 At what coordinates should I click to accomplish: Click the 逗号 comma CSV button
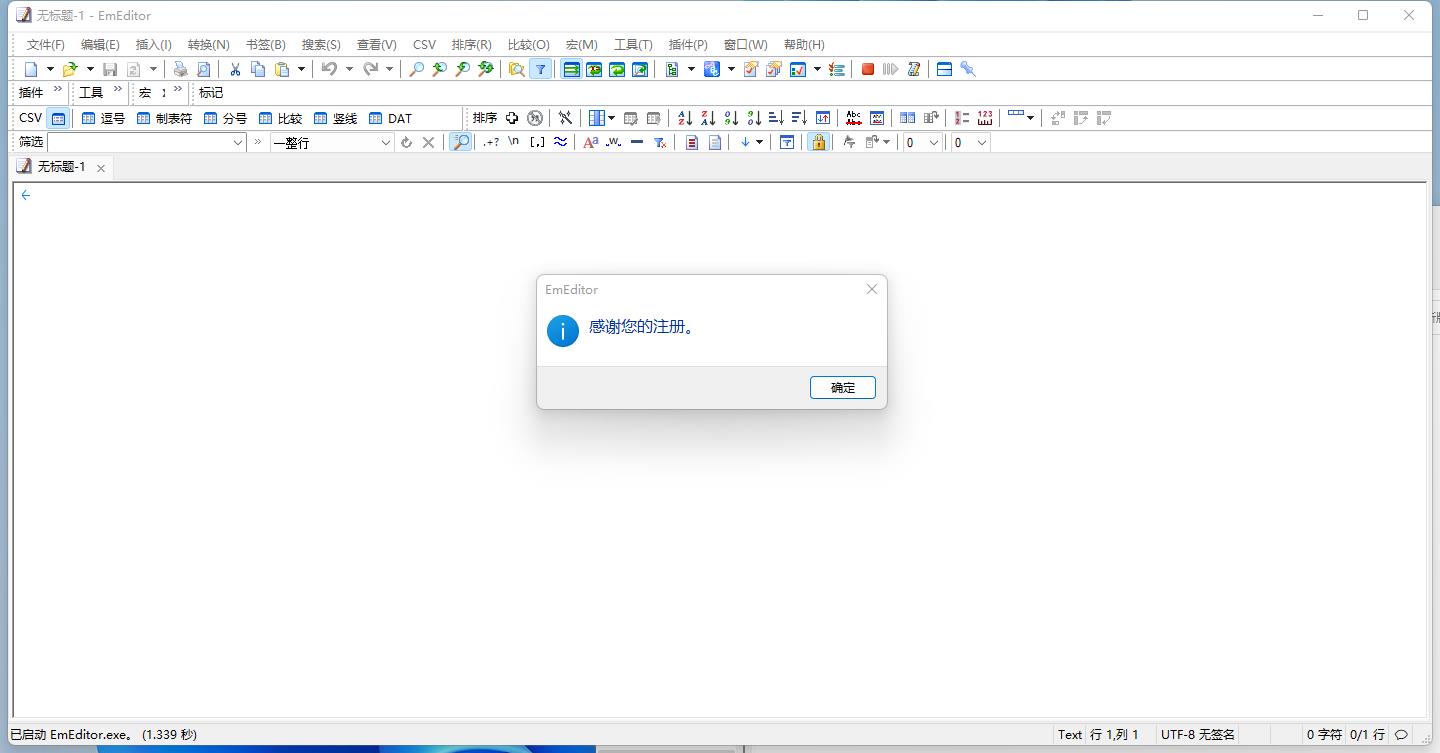(x=104, y=118)
